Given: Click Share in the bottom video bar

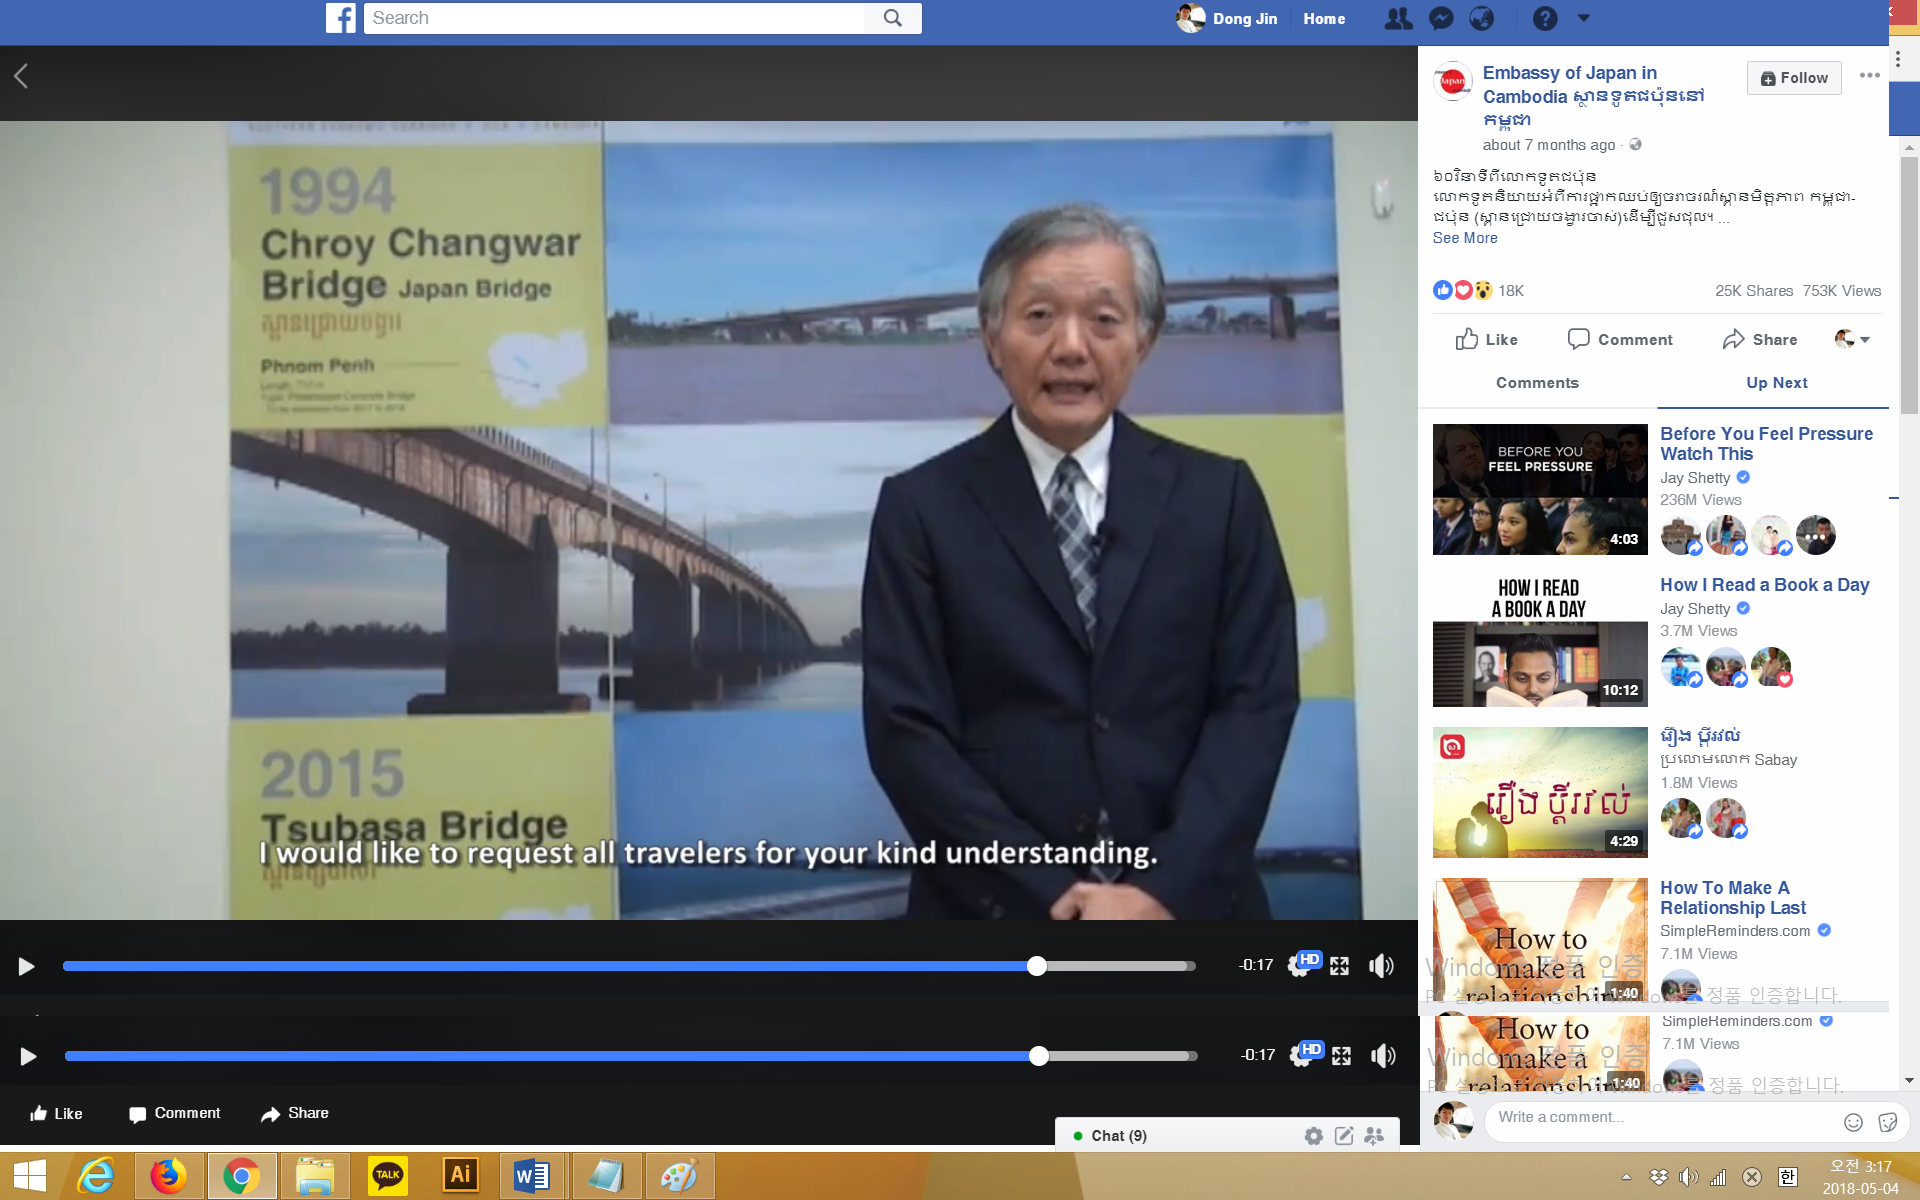Looking at the screenshot, I should 295,1113.
